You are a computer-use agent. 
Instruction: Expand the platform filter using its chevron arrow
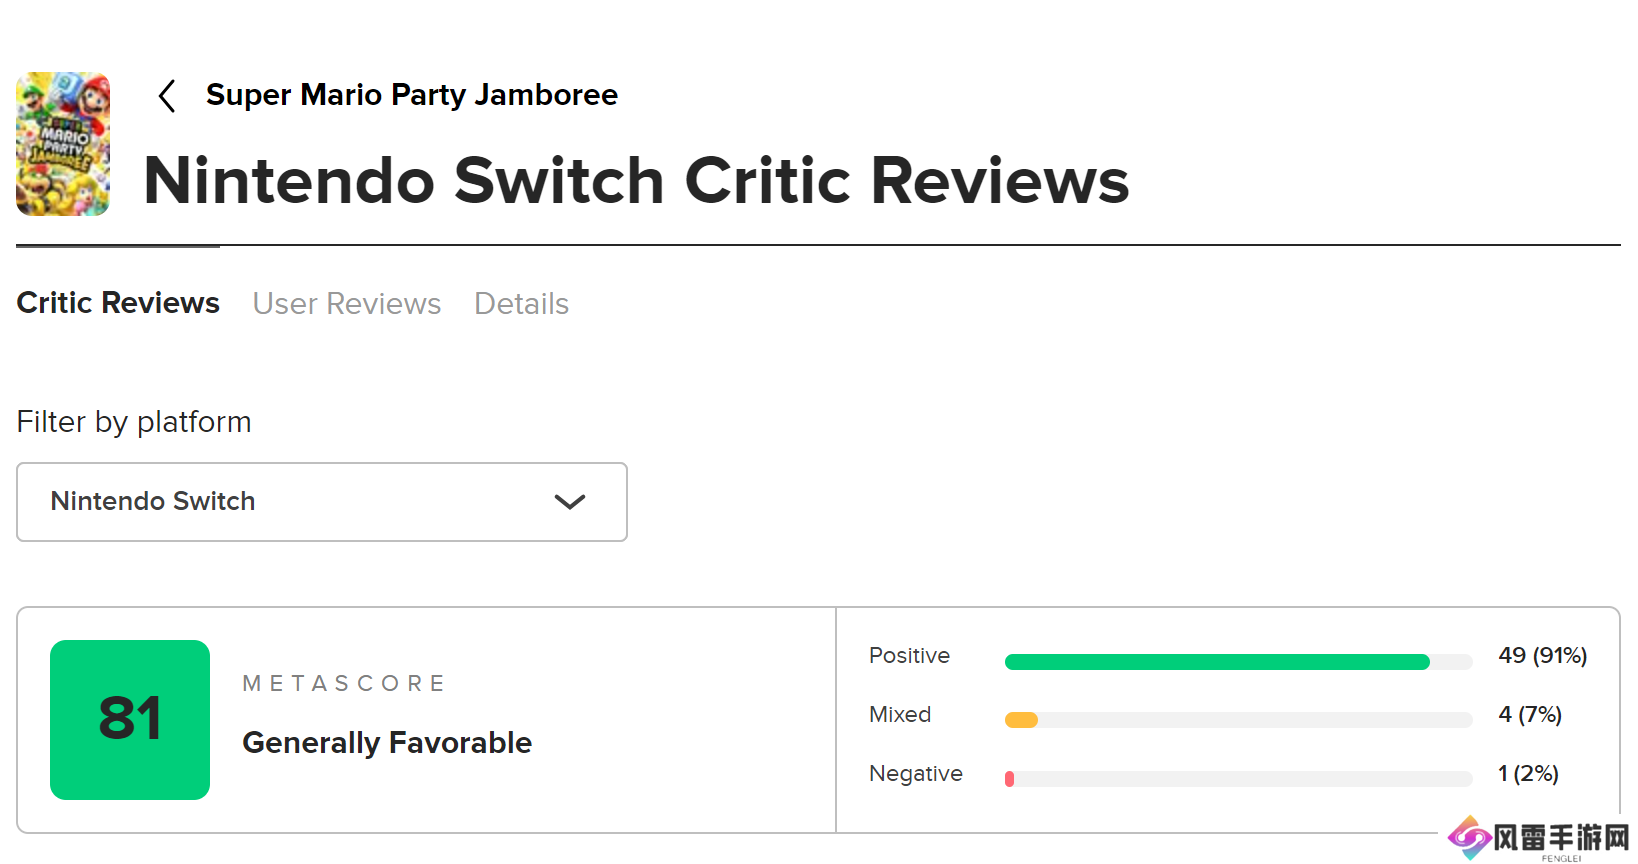click(569, 502)
